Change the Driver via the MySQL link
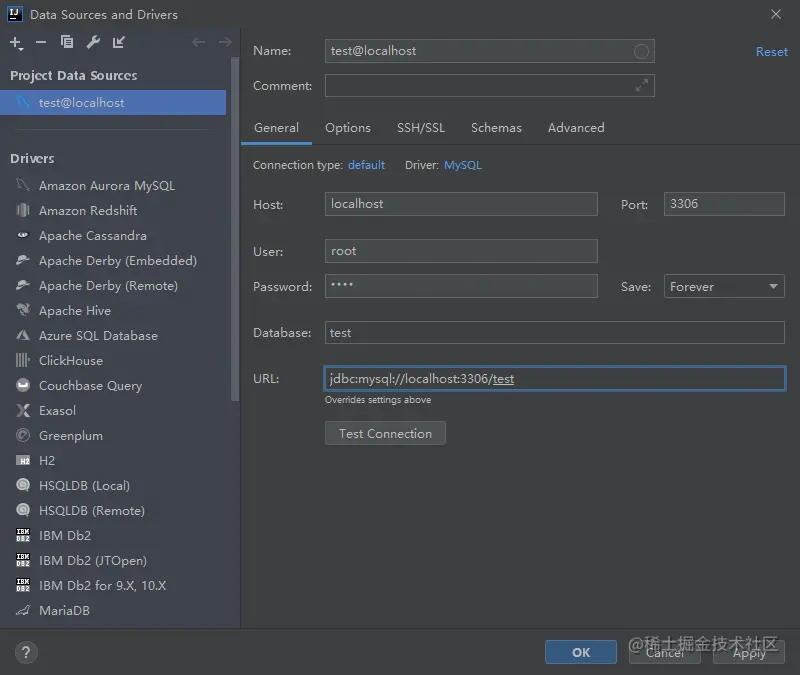Screen dimensions: 800x675 tap(463, 165)
